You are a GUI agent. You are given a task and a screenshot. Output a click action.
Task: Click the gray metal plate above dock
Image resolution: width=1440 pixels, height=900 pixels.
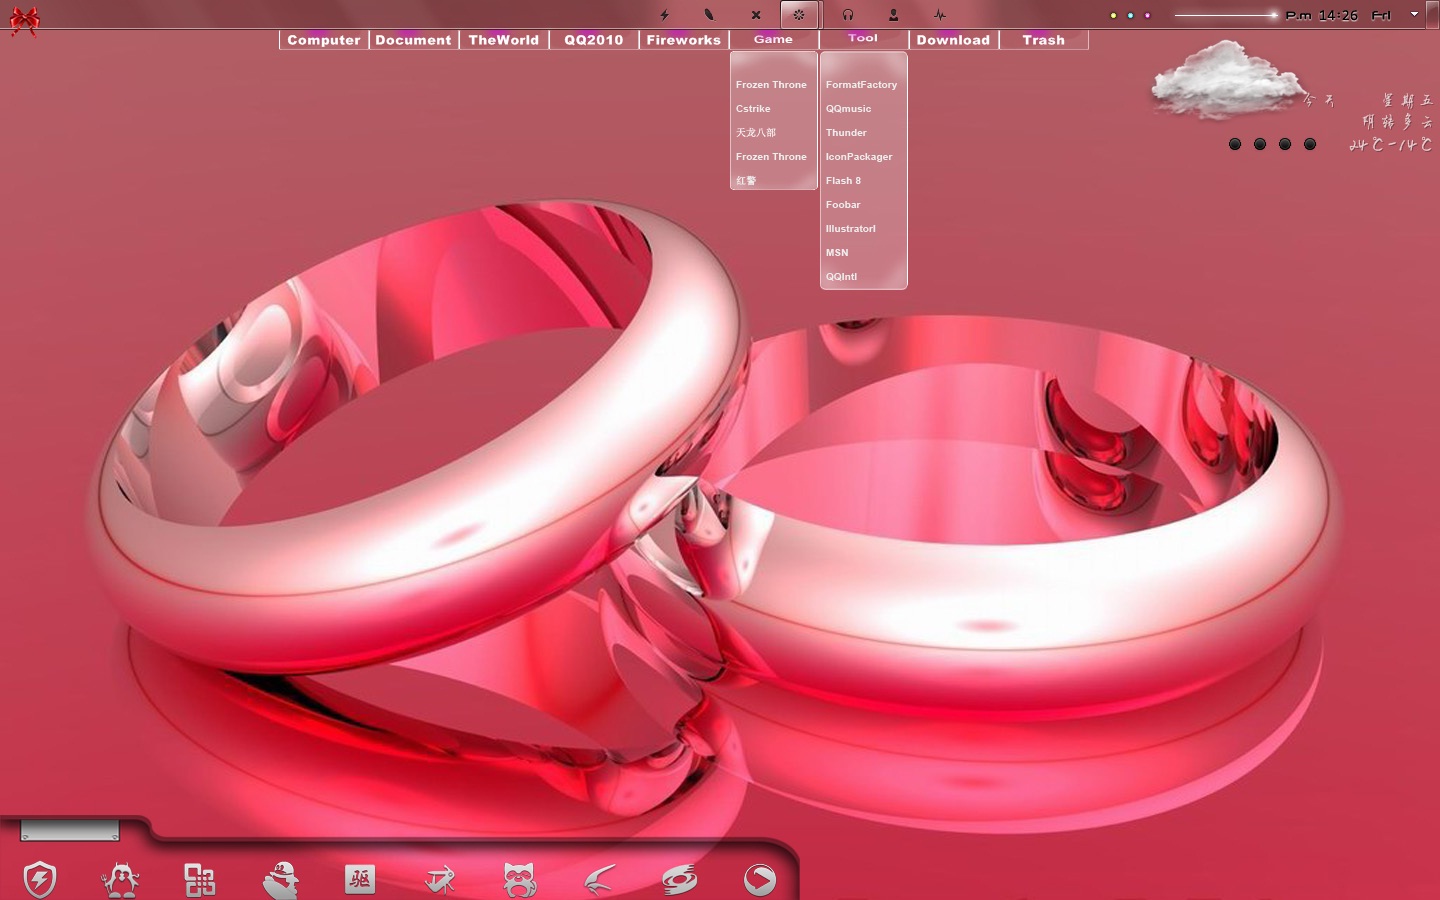70,831
